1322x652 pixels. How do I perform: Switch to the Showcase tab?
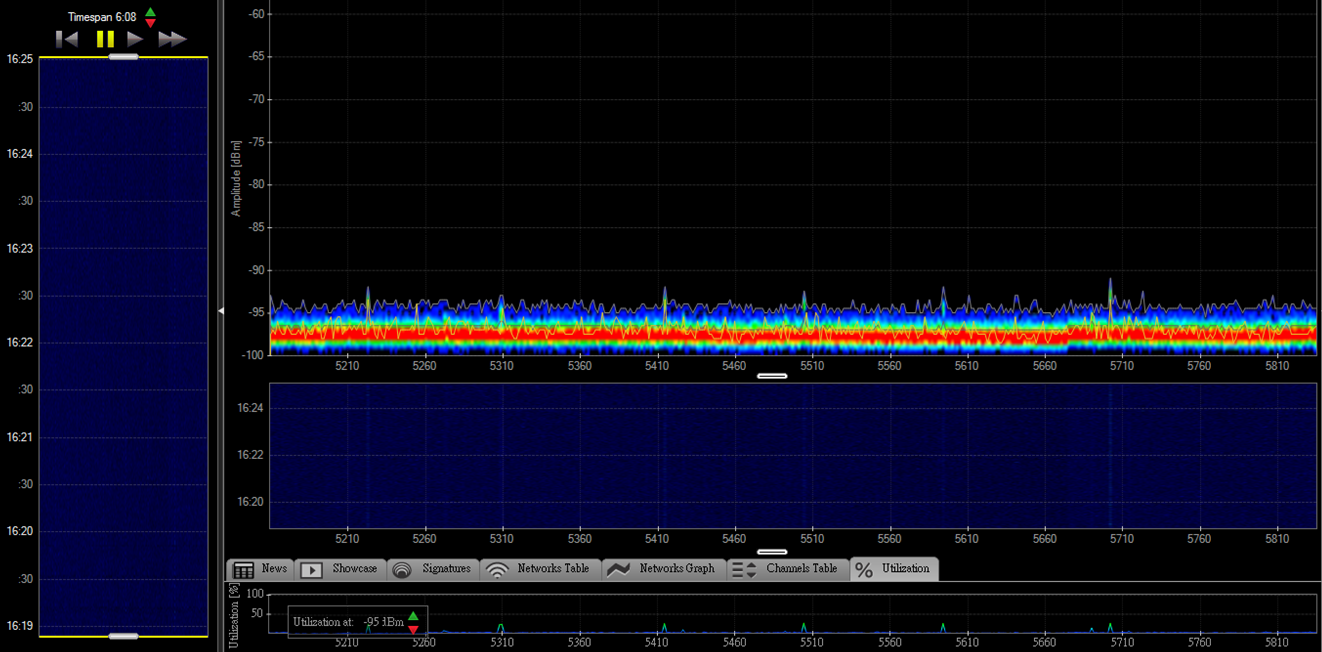(x=340, y=569)
